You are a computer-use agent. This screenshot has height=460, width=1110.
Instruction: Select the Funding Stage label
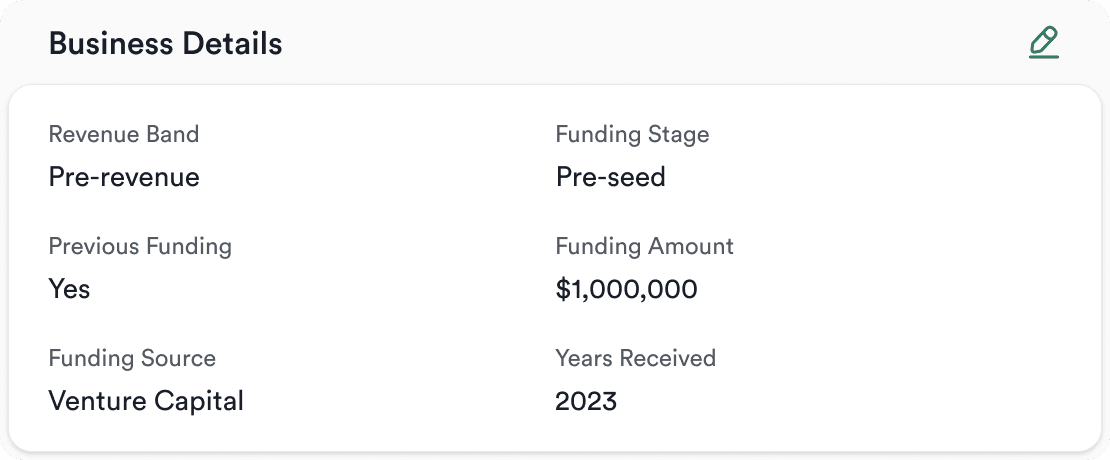coord(632,134)
